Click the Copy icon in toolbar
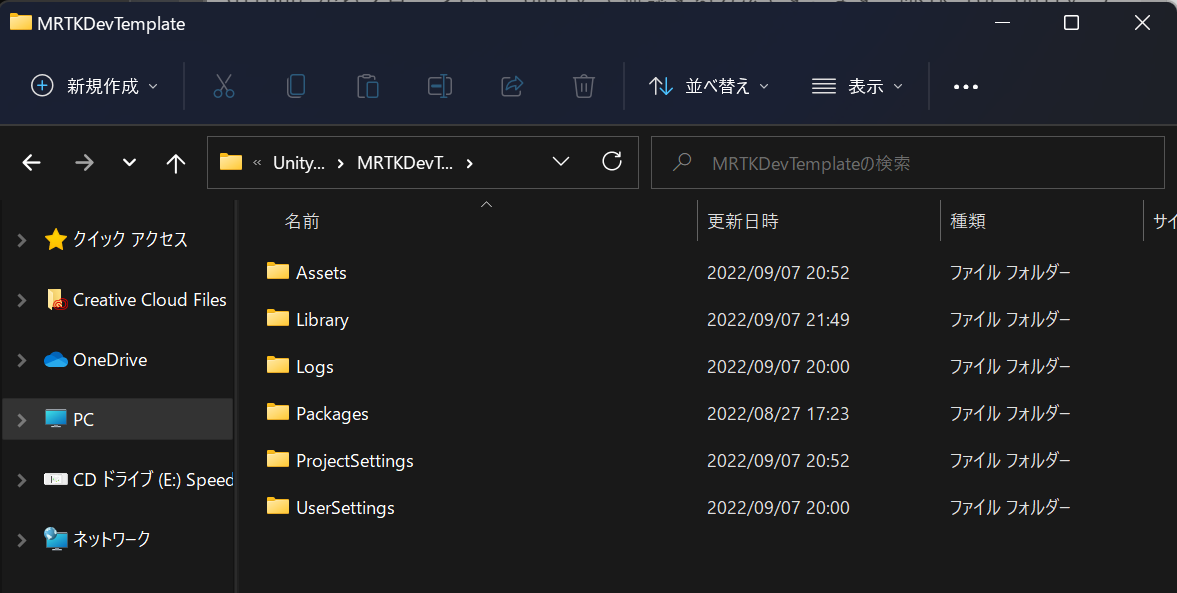Viewport: 1177px width, 593px height. (296, 86)
